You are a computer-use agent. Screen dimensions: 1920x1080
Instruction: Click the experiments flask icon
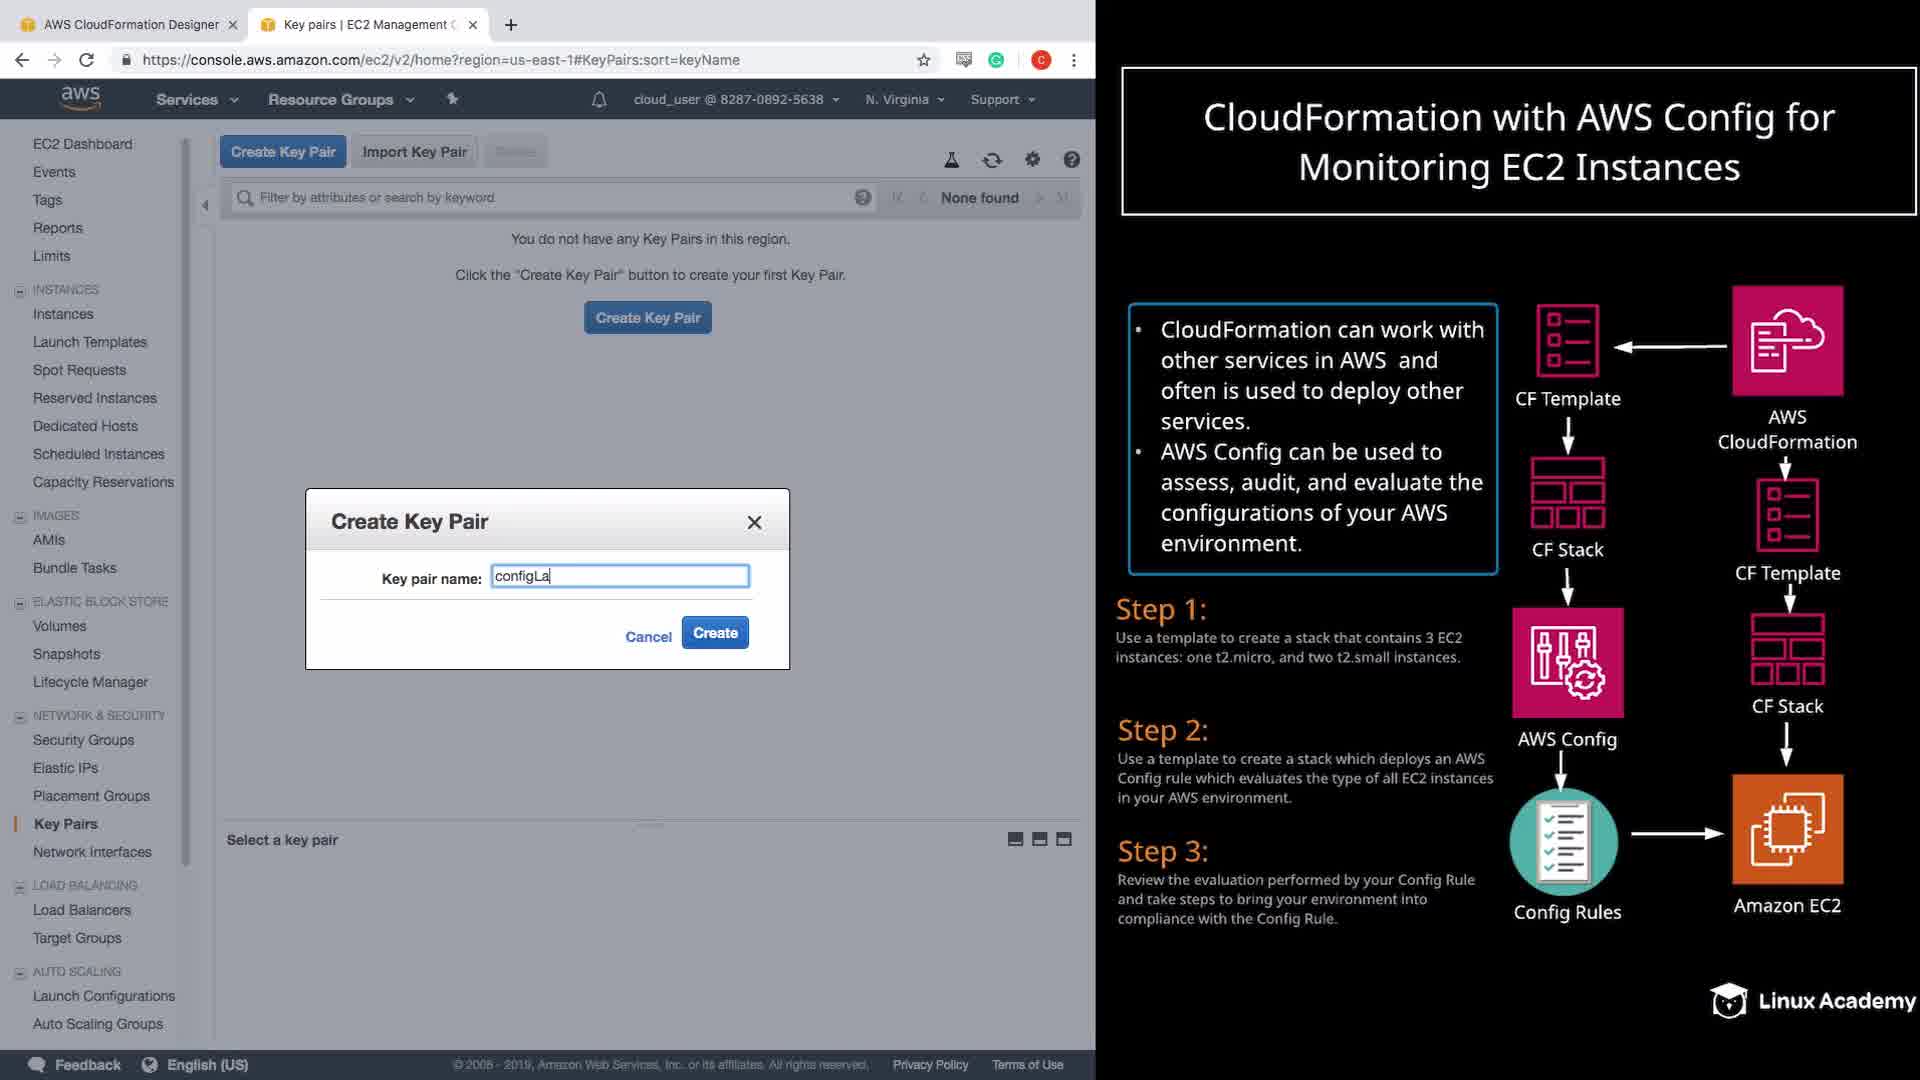951,160
